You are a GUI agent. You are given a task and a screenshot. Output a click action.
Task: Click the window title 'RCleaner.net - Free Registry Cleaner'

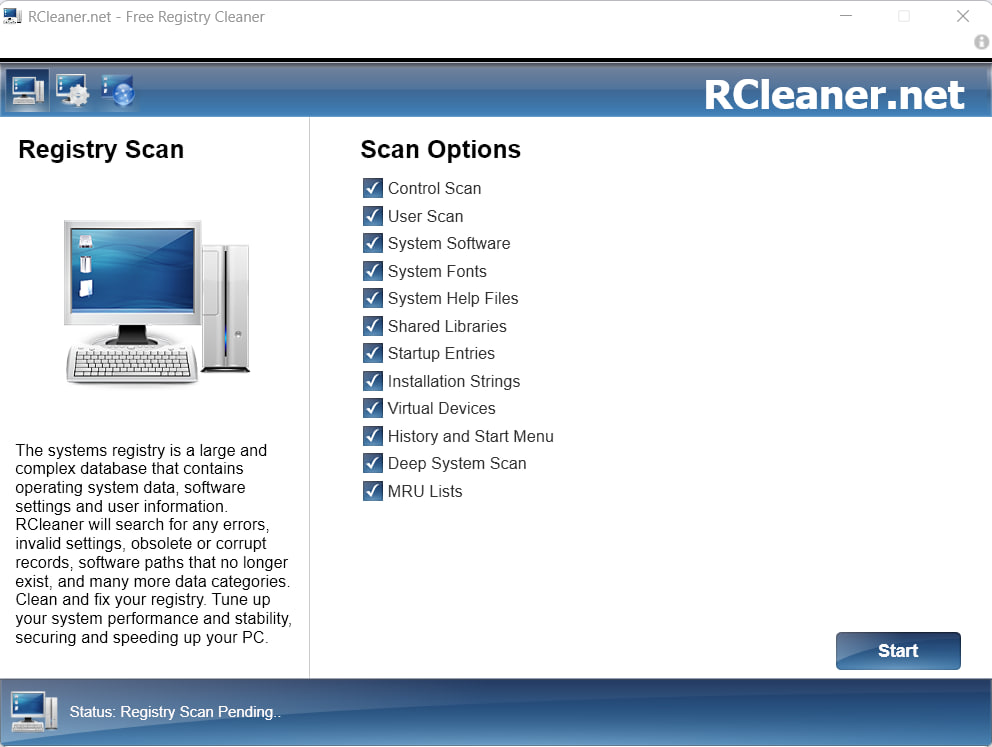(146, 16)
